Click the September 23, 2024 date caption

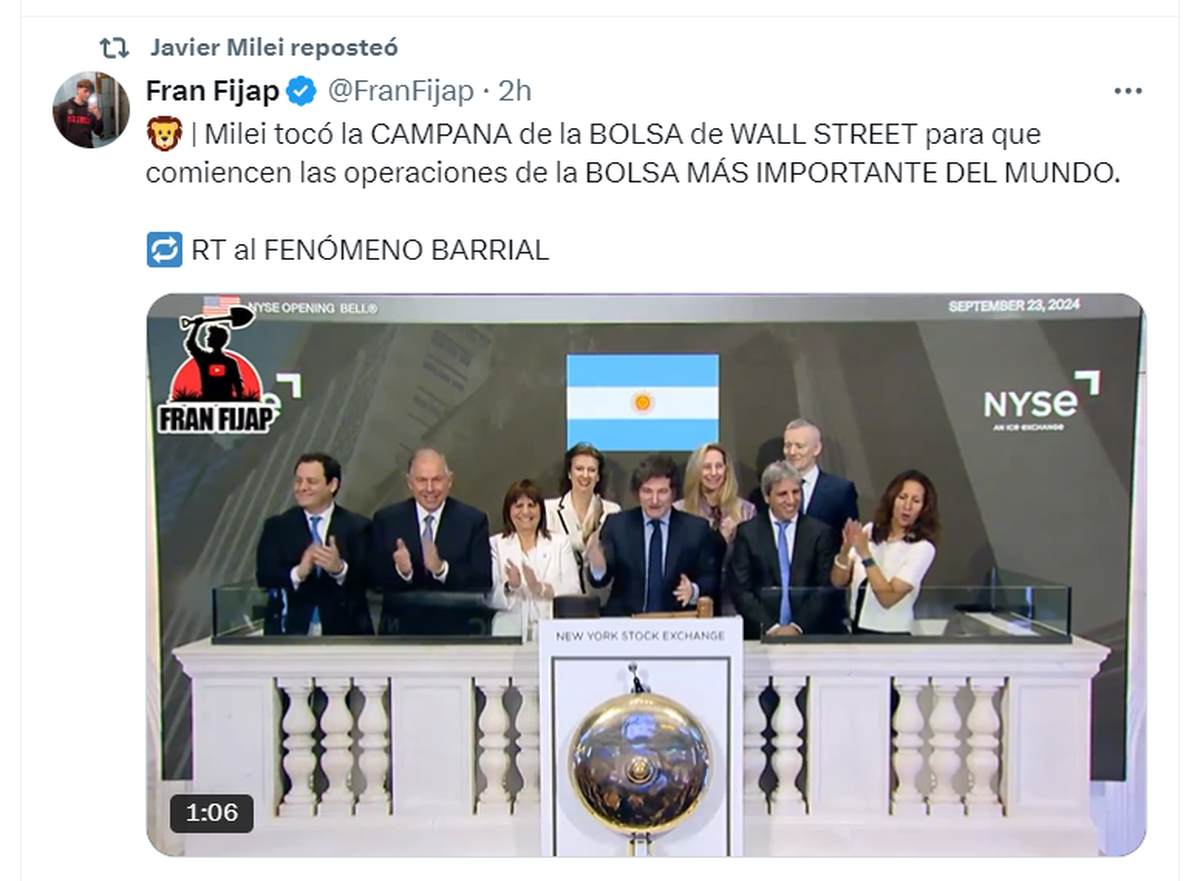pos(1014,306)
